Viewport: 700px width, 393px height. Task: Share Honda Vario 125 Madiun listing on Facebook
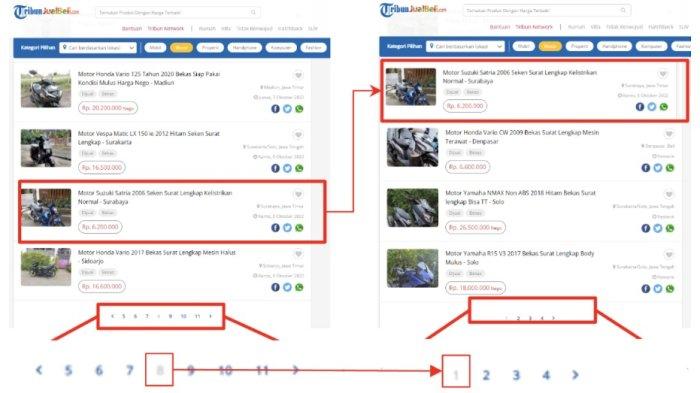coord(275,109)
